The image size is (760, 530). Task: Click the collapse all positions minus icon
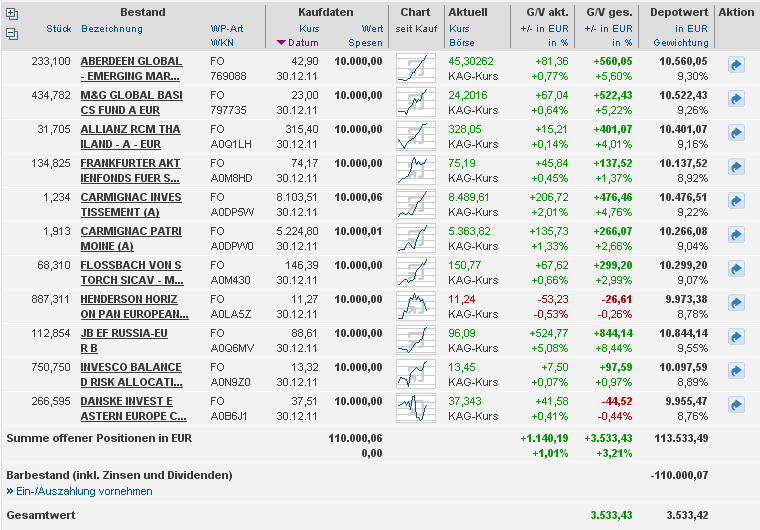click(12, 33)
